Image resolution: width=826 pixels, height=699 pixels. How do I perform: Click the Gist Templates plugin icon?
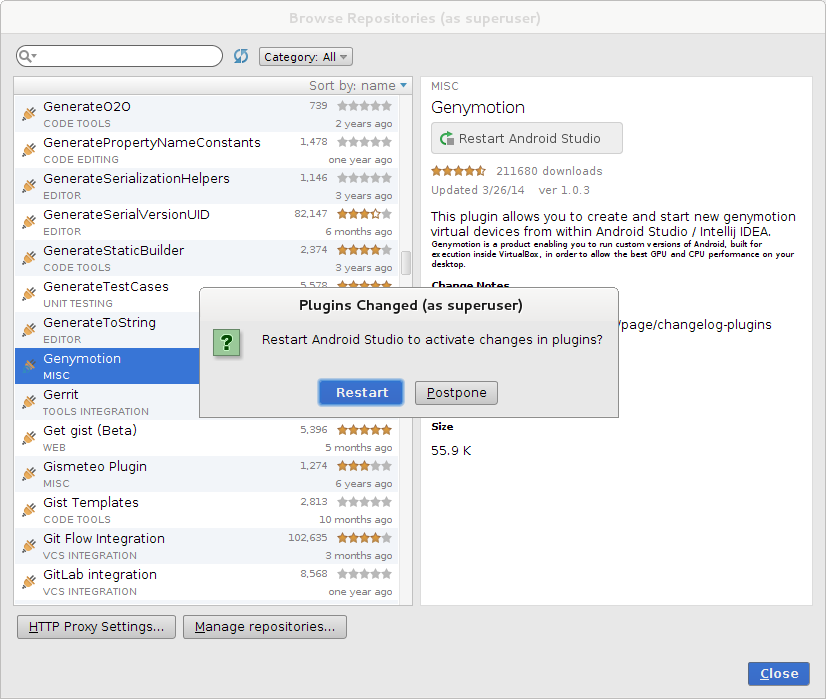click(29, 510)
